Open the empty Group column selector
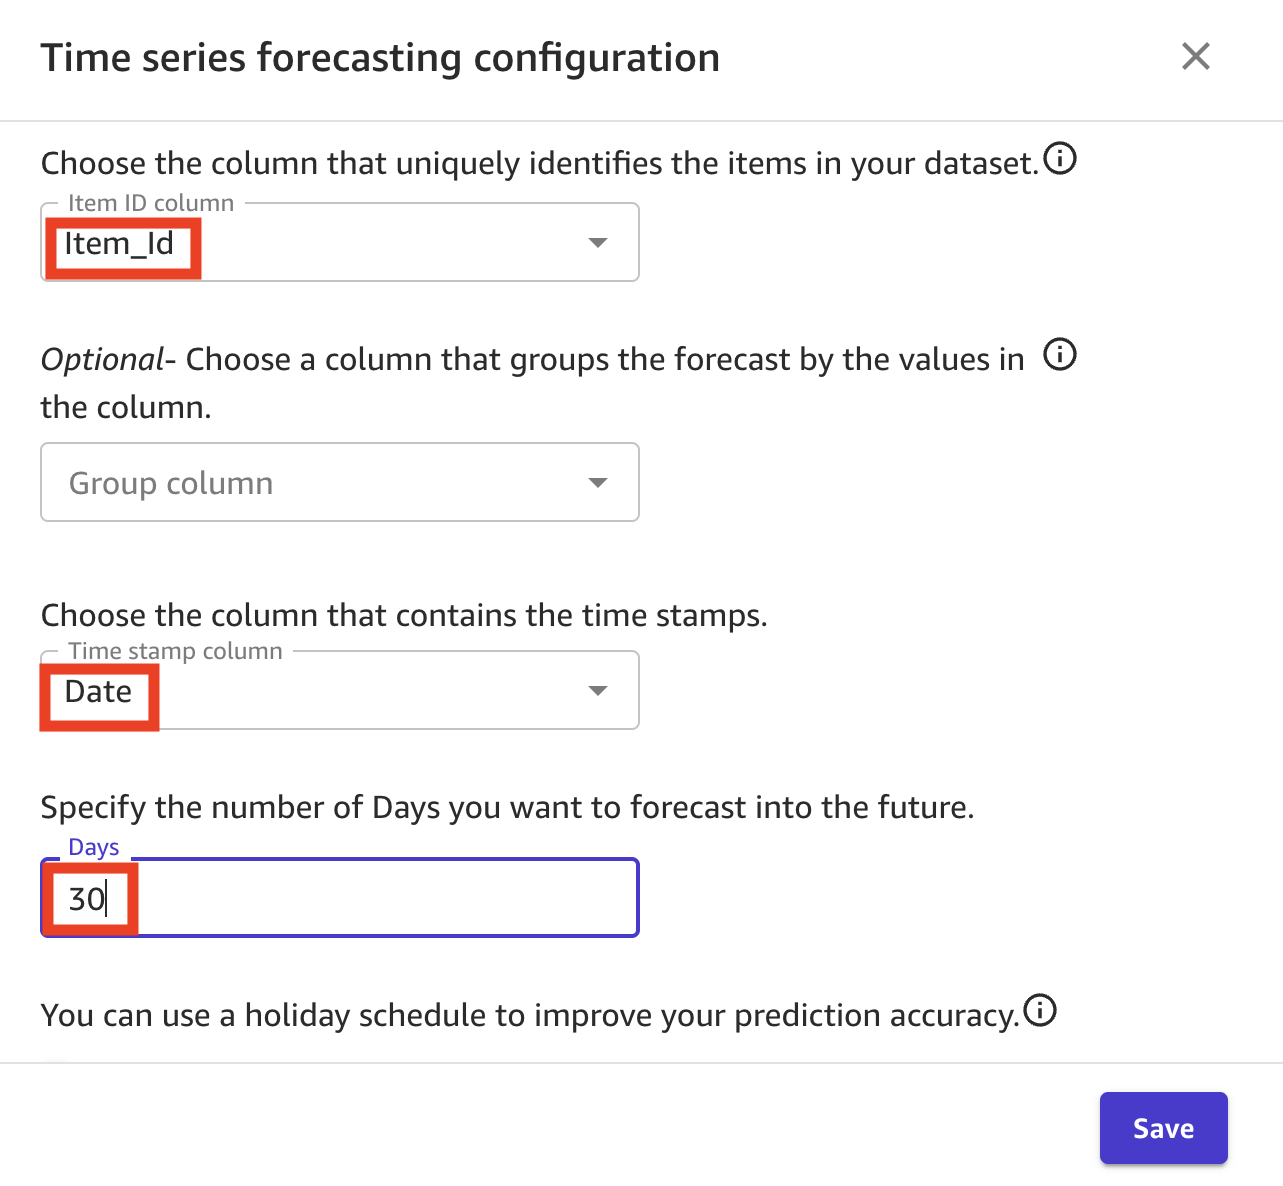1283x1186 pixels. coord(340,482)
